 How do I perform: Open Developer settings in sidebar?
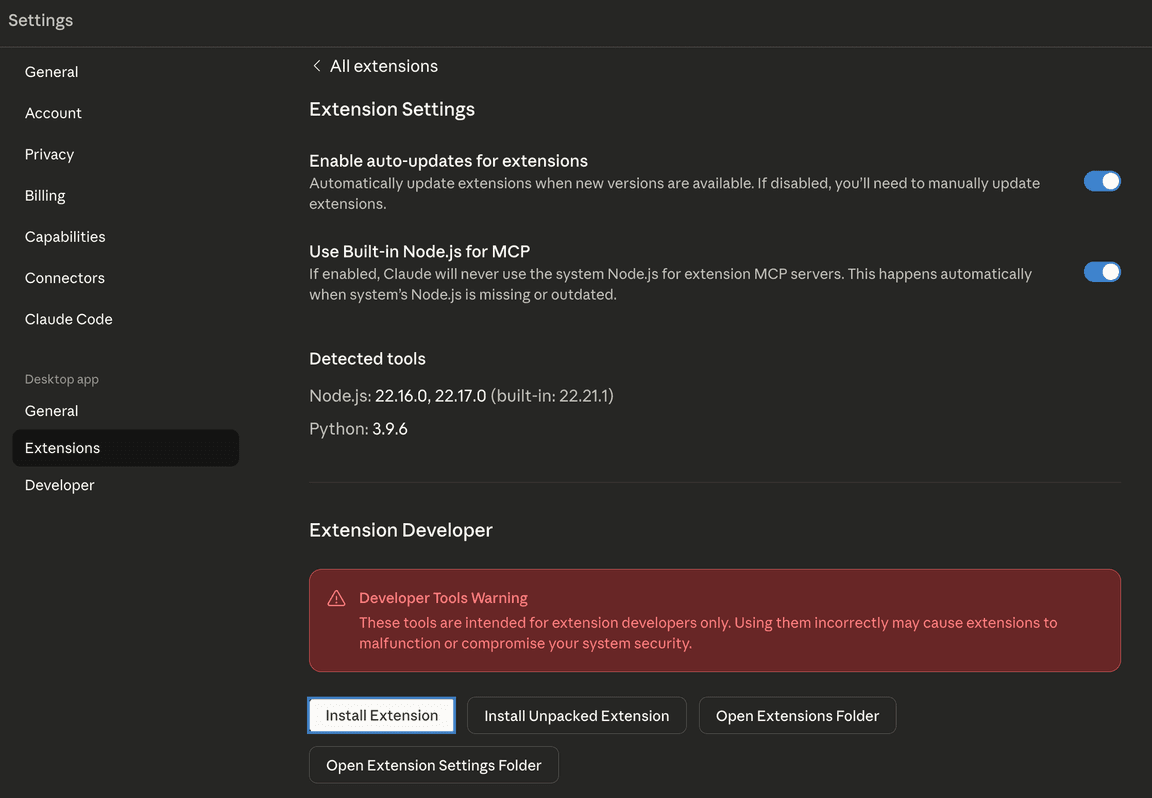(x=60, y=485)
